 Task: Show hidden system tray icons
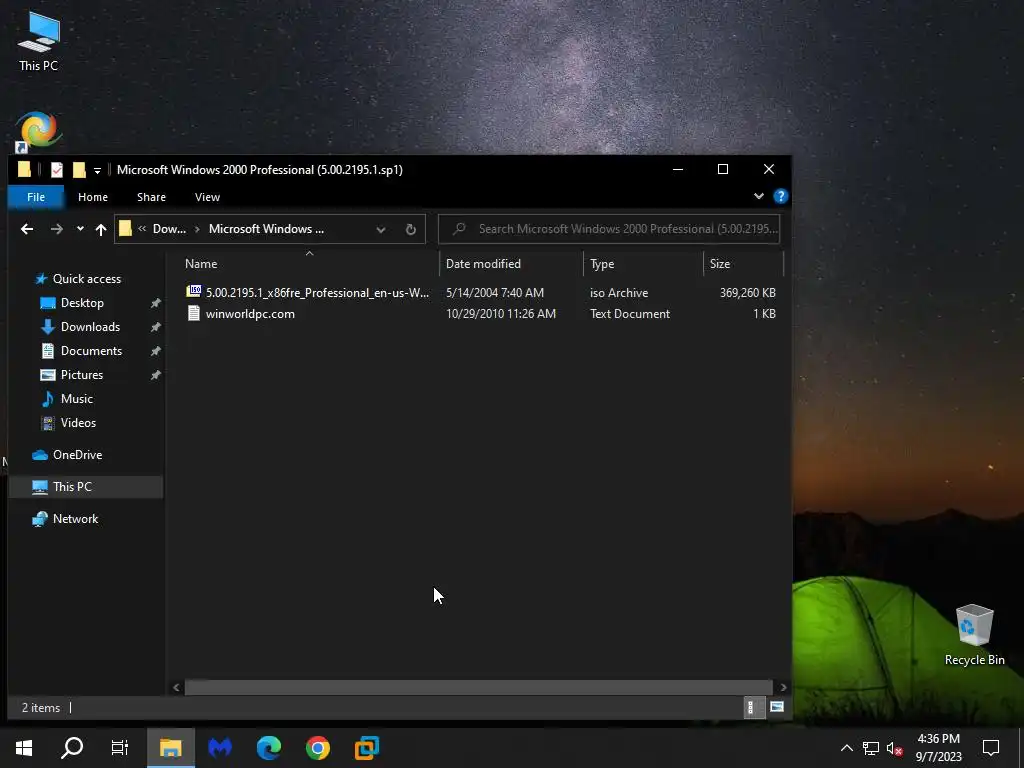(846, 748)
